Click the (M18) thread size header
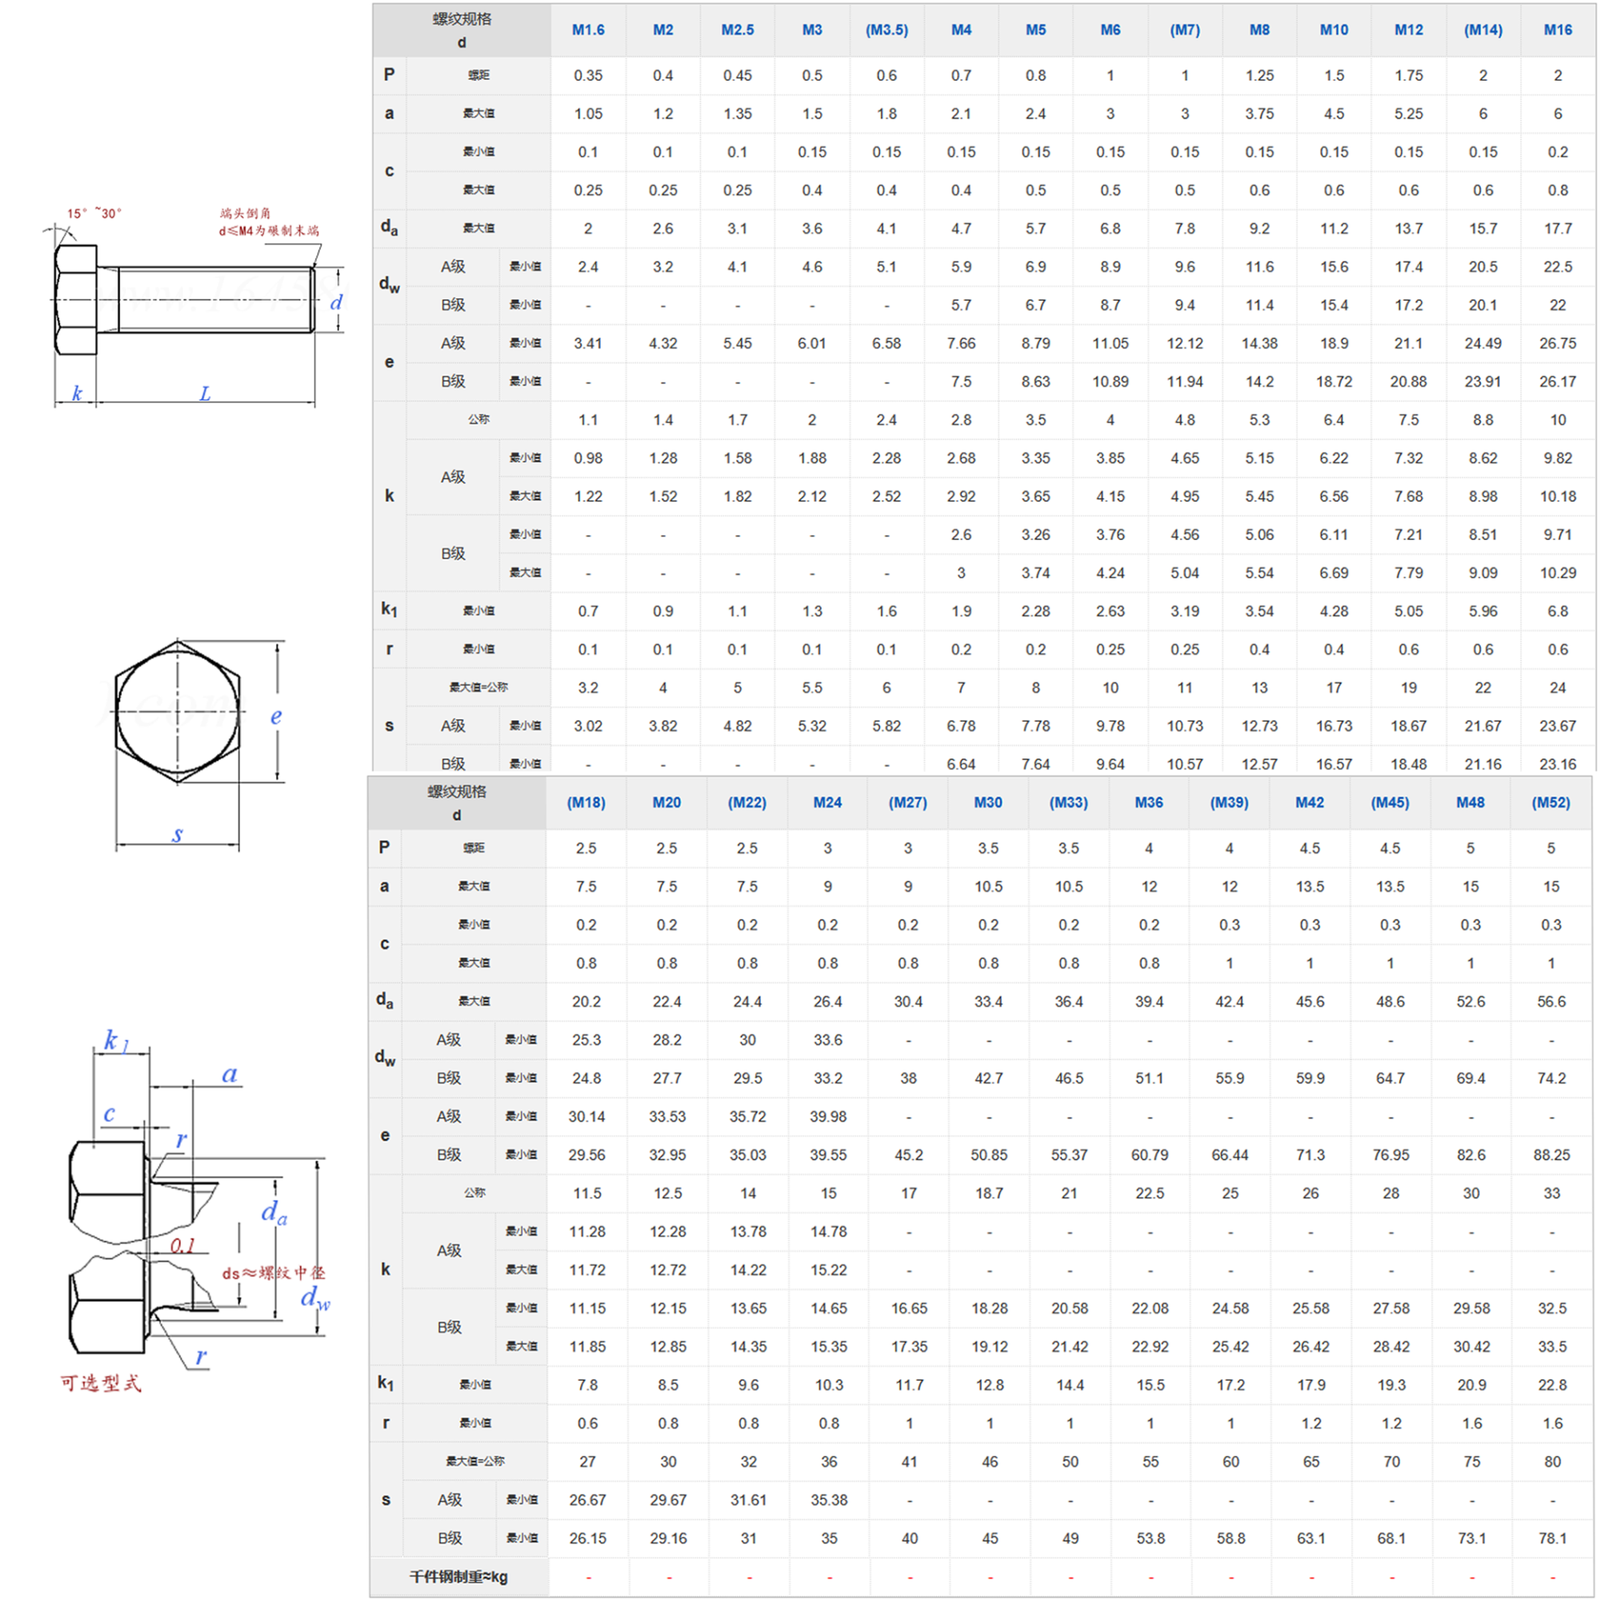The height and width of the screenshot is (1600, 1600). pyautogui.click(x=586, y=803)
